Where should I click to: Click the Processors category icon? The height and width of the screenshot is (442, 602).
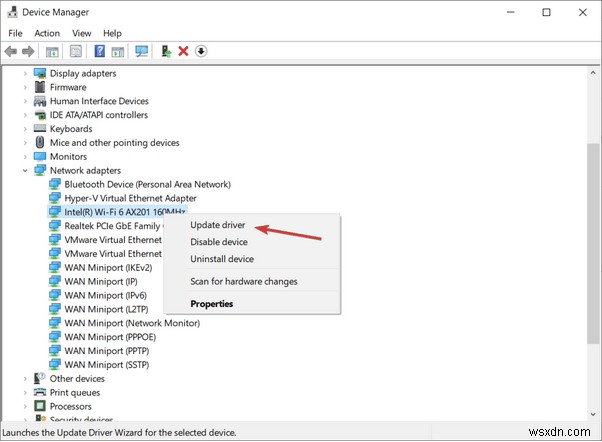point(40,406)
